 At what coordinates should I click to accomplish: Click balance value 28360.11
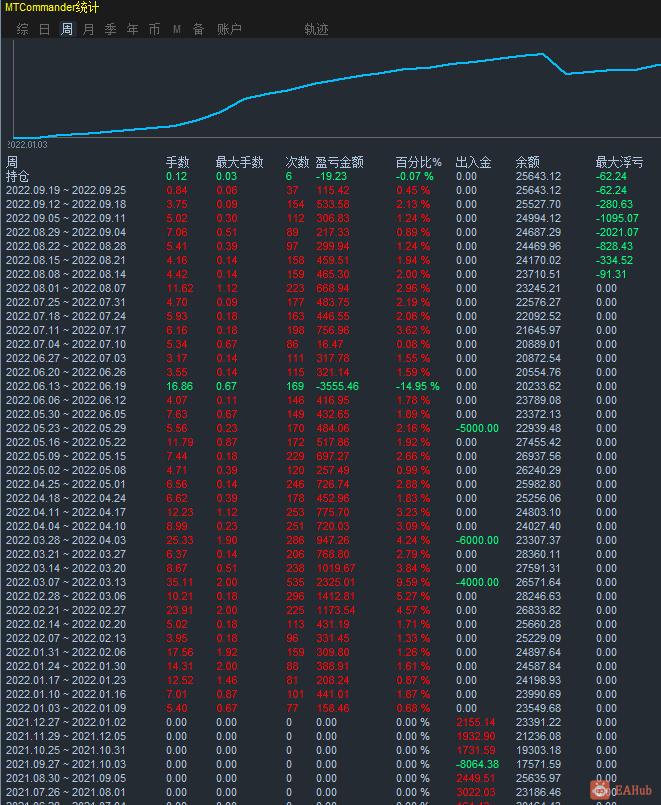538,554
